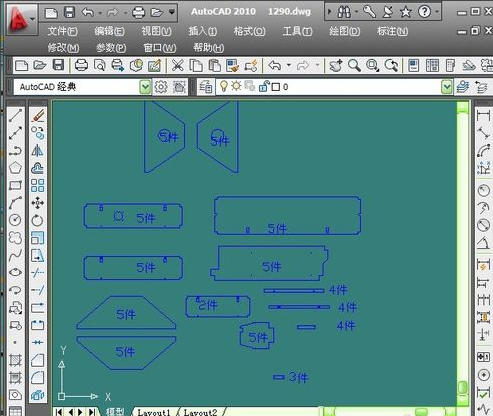This screenshot has height=416, width=493.
Task: Open Layer Properties Manager icon
Action: 206,87
